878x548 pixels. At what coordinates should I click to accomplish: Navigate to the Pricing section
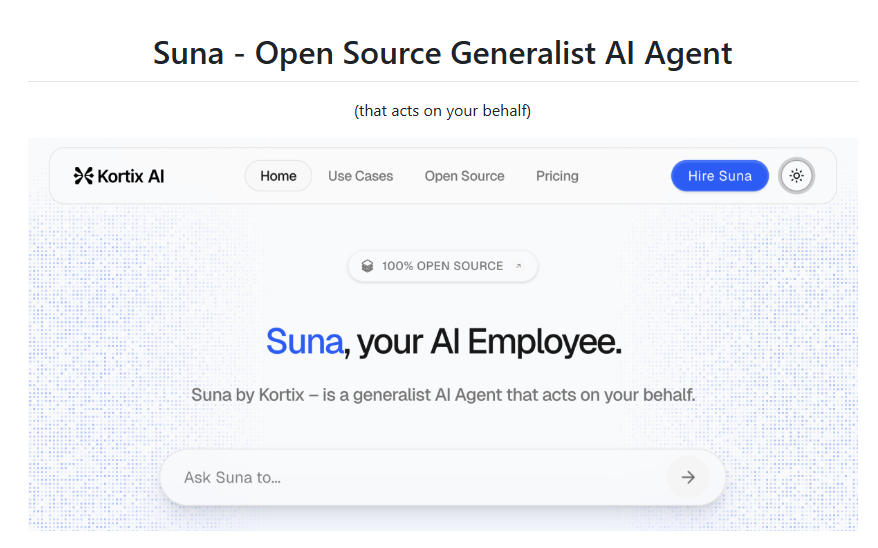click(557, 176)
